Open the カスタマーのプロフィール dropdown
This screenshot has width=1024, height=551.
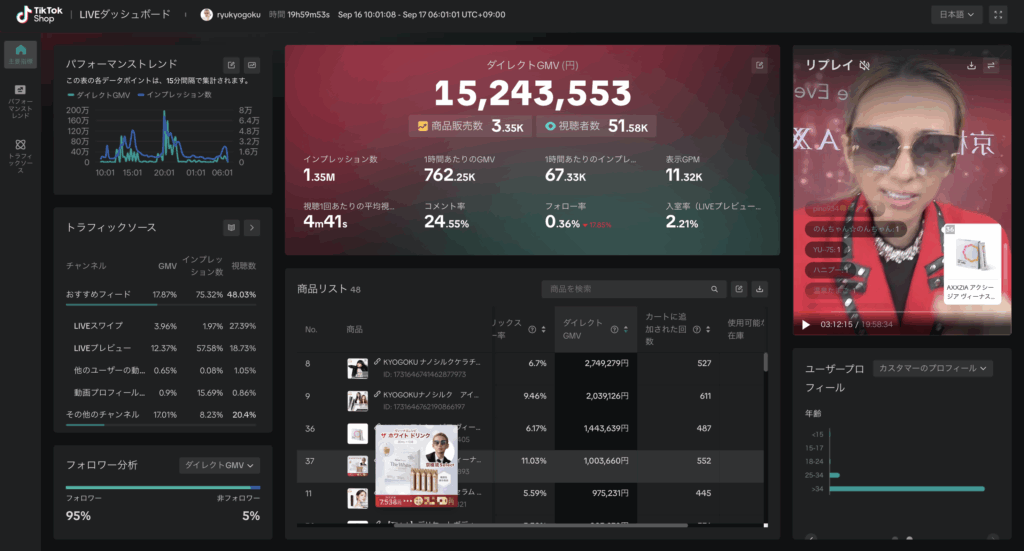[932, 368]
